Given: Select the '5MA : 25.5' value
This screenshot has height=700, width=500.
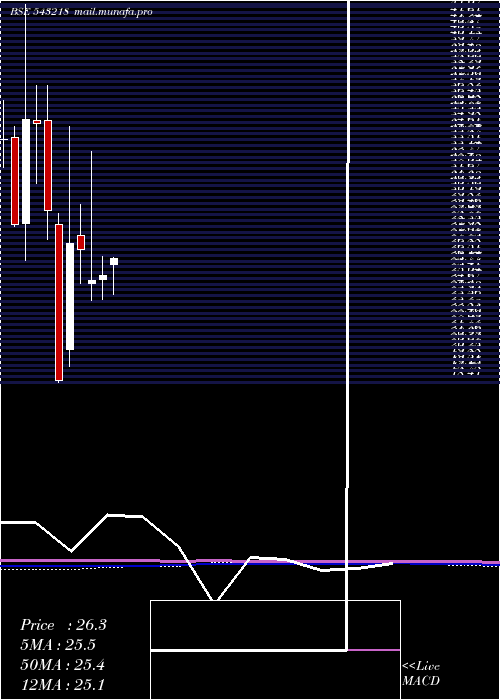Looking at the screenshot, I should (58, 645).
